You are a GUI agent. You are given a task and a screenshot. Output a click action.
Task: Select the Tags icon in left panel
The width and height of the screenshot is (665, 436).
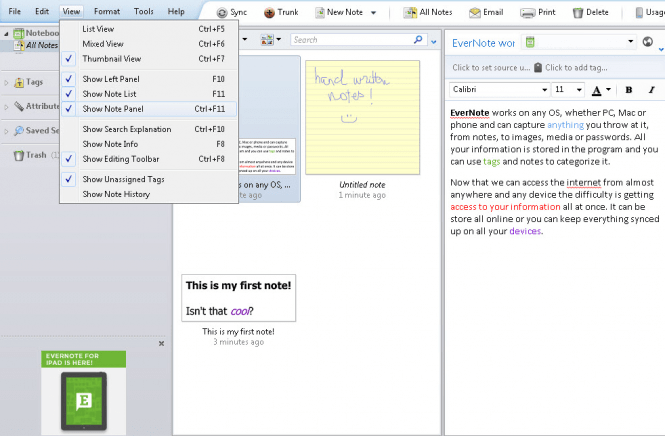(x=19, y=82)
